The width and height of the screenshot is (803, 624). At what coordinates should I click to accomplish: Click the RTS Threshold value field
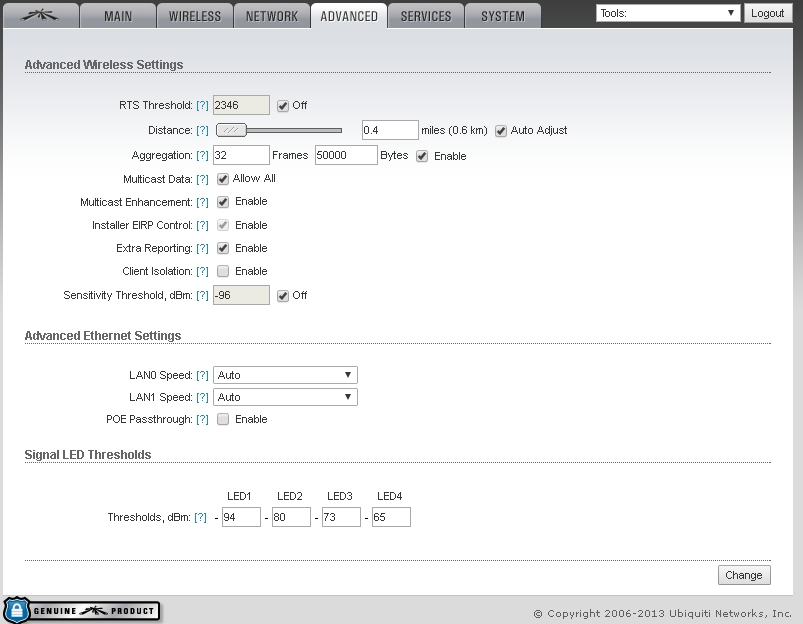click(241, 105)
